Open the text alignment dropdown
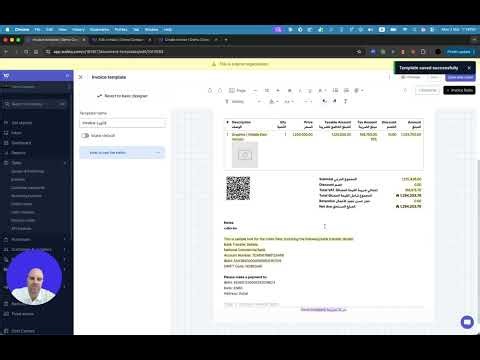 pyautogui.click(x=359, y=90)
